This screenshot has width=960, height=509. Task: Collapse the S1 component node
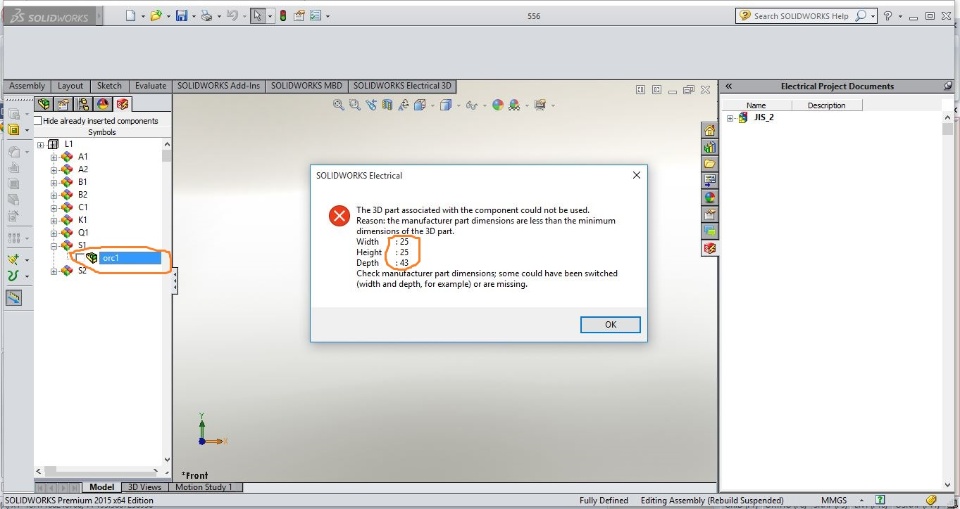[x=54, y=246]
